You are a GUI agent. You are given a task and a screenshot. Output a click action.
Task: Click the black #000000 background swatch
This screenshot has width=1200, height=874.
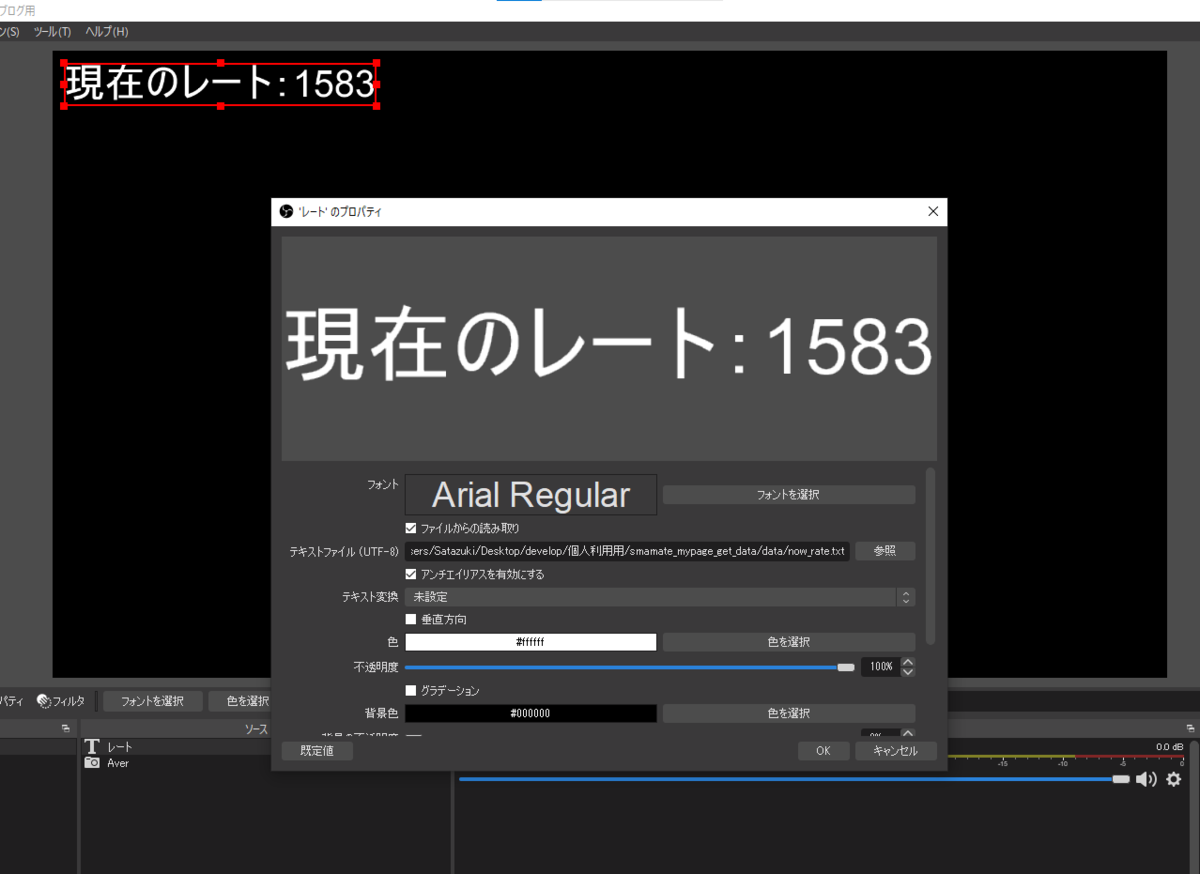click(x=530, y=713)
